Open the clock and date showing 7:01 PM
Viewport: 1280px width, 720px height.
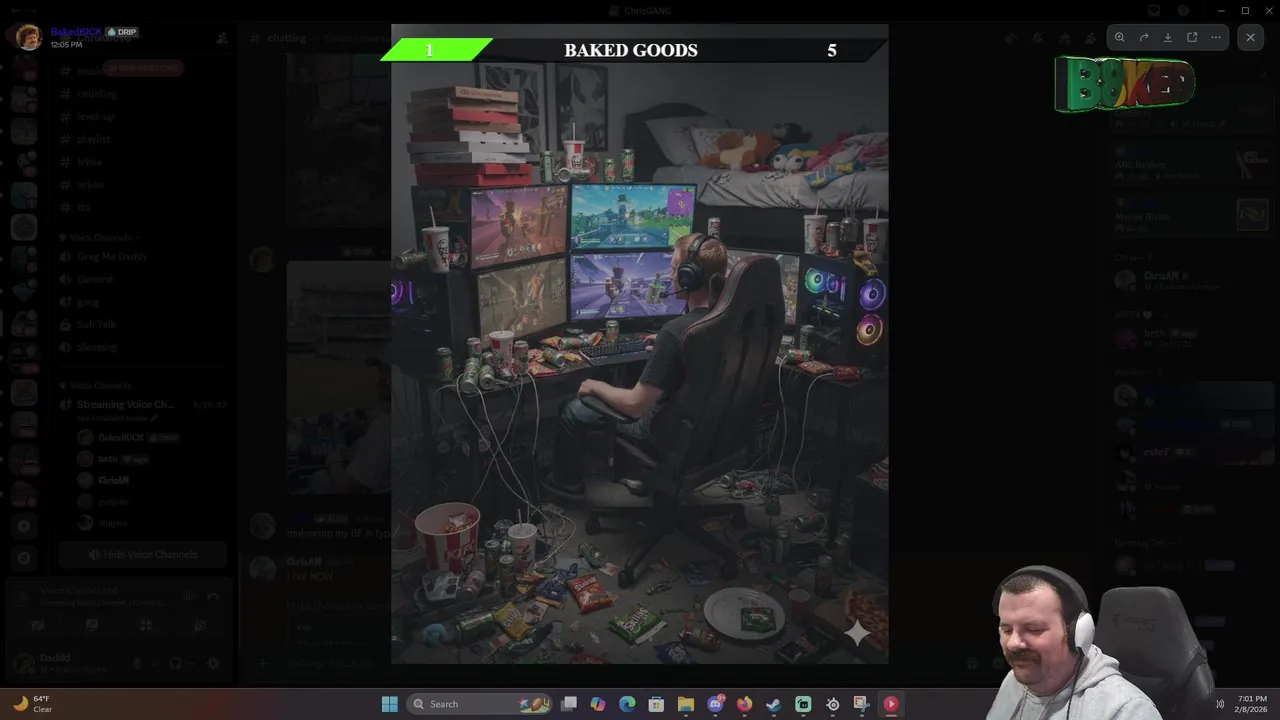[1251, 704]
